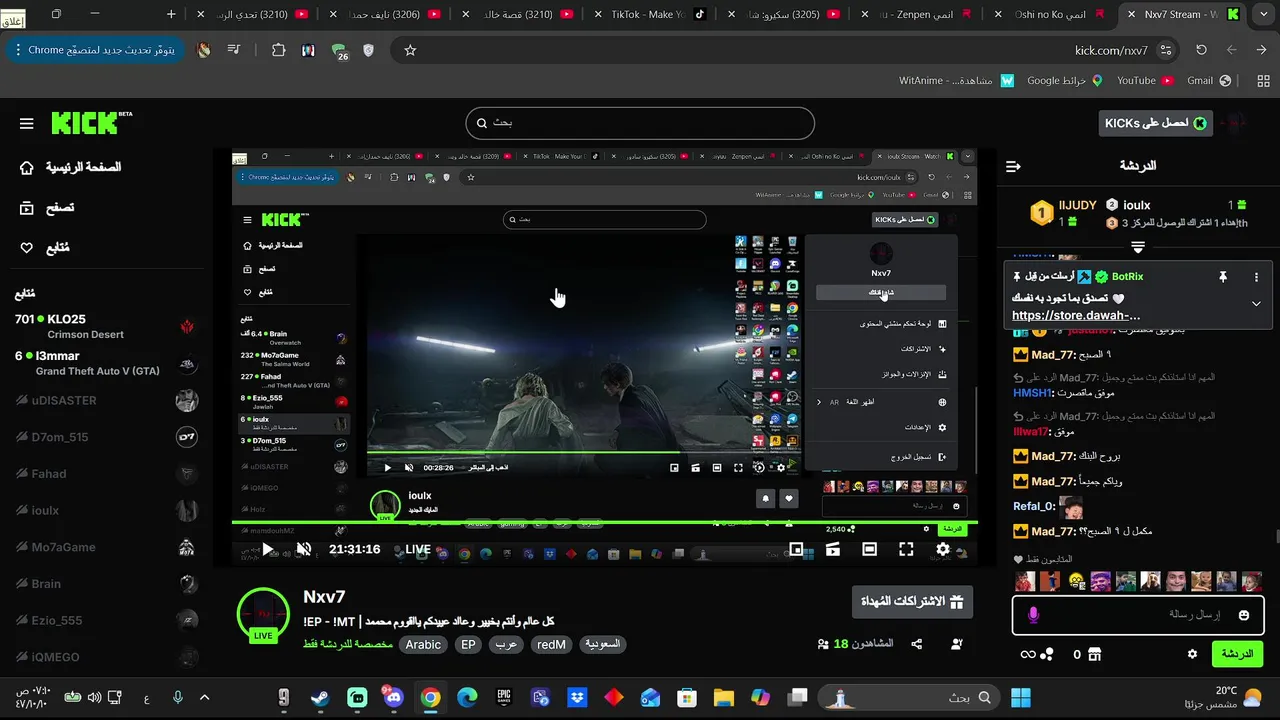Image resolution: width=1280 pixels, height=720 pixels.
Task: Unmute the stream player
Action: 304,549
